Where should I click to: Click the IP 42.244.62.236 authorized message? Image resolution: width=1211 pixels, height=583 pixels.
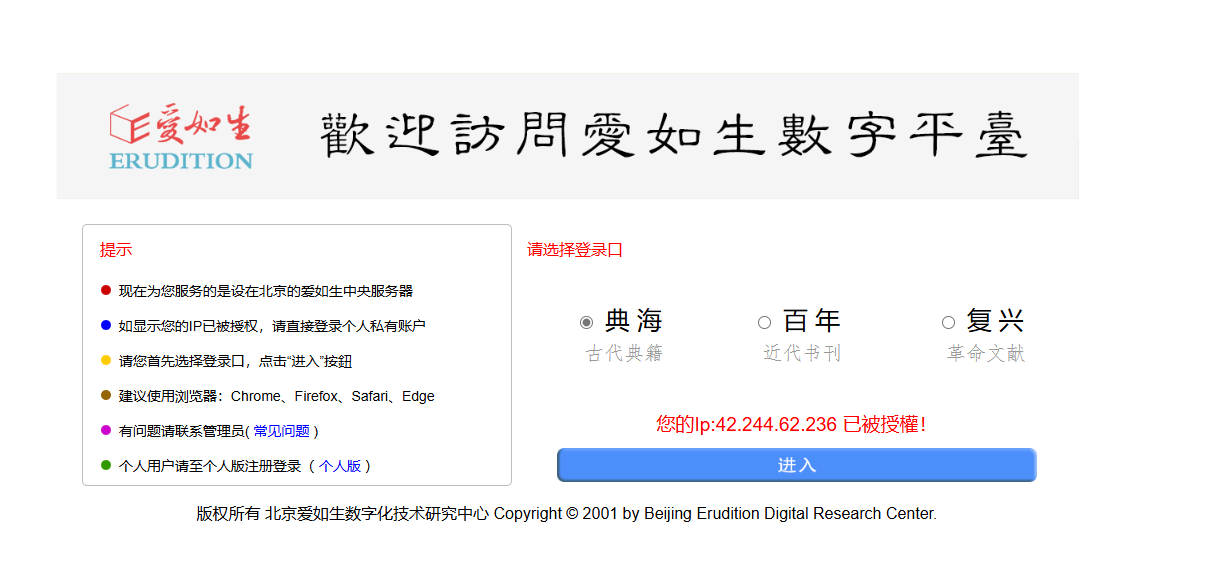tap(791, 424)
